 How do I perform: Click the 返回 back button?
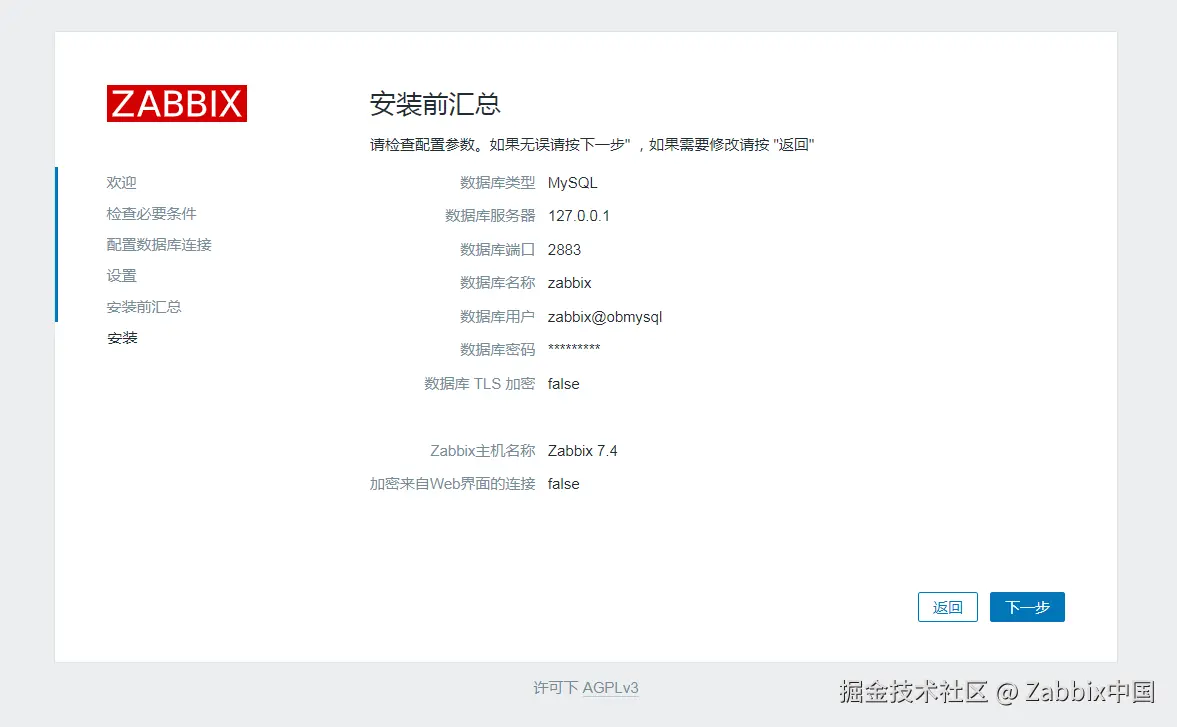[947, 607]
